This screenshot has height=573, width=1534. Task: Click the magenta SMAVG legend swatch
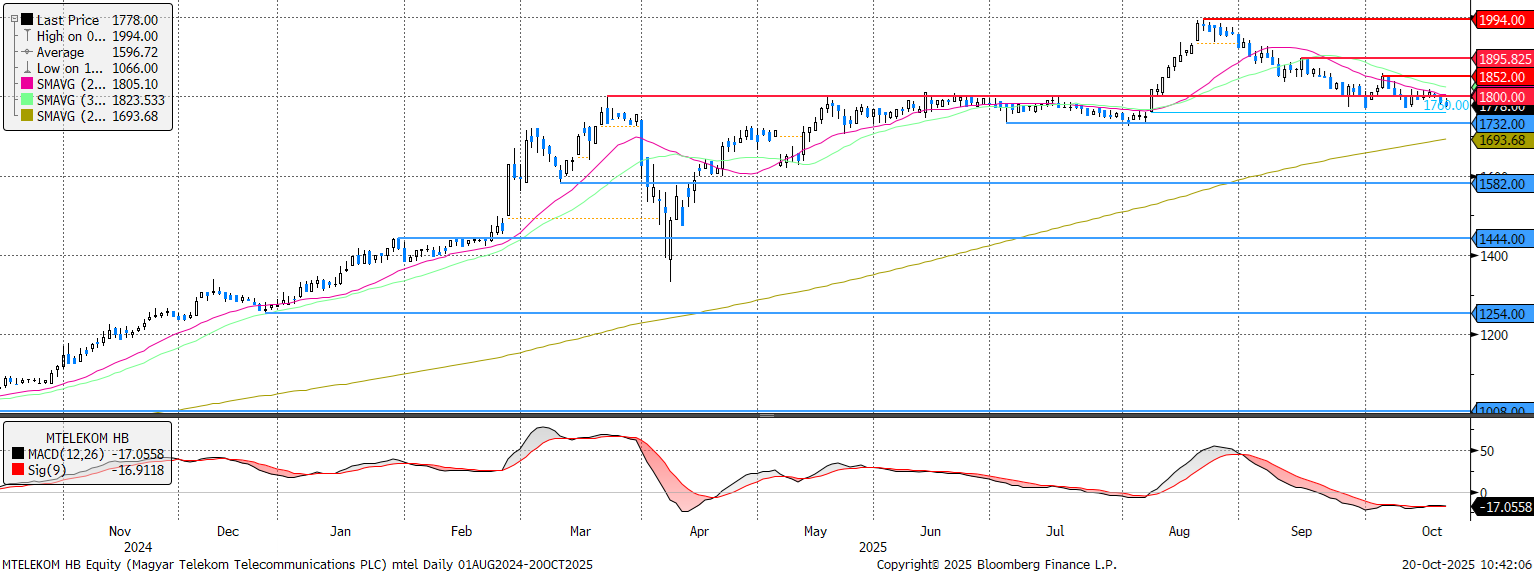25,84
